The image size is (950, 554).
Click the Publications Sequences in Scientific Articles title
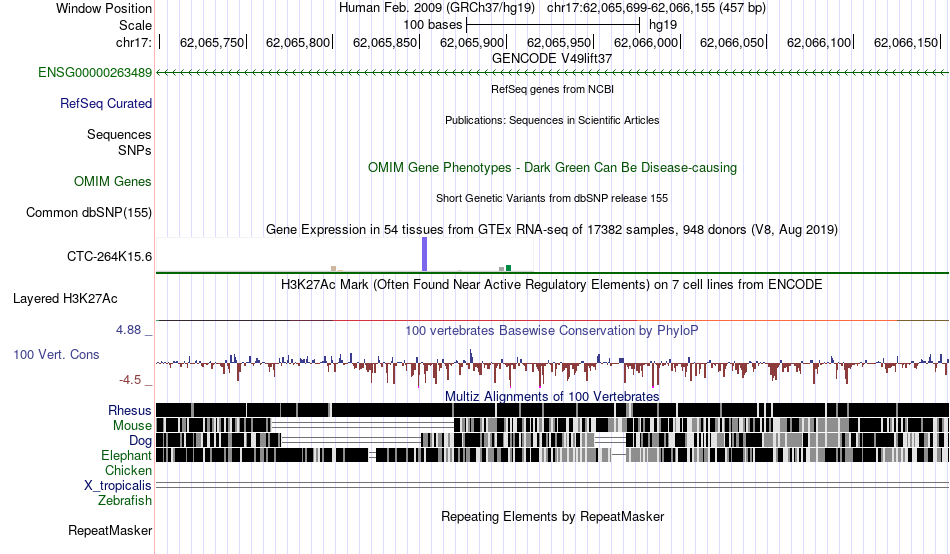click(552, 120)
